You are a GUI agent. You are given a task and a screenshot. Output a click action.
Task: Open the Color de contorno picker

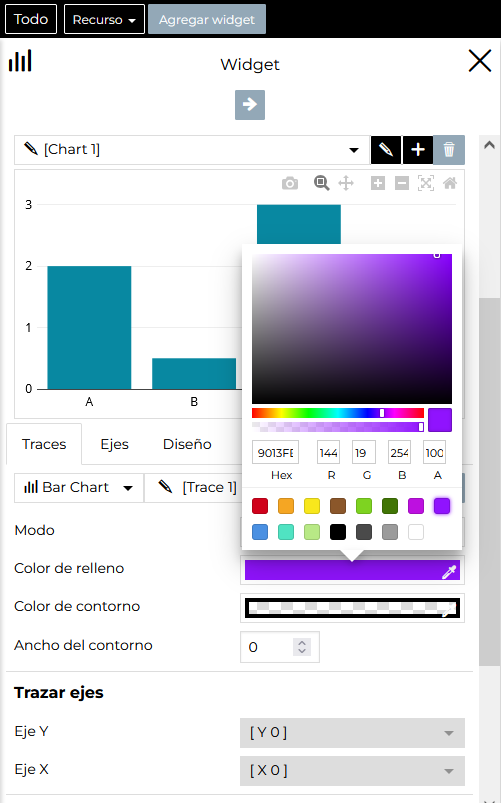(352, 608)
